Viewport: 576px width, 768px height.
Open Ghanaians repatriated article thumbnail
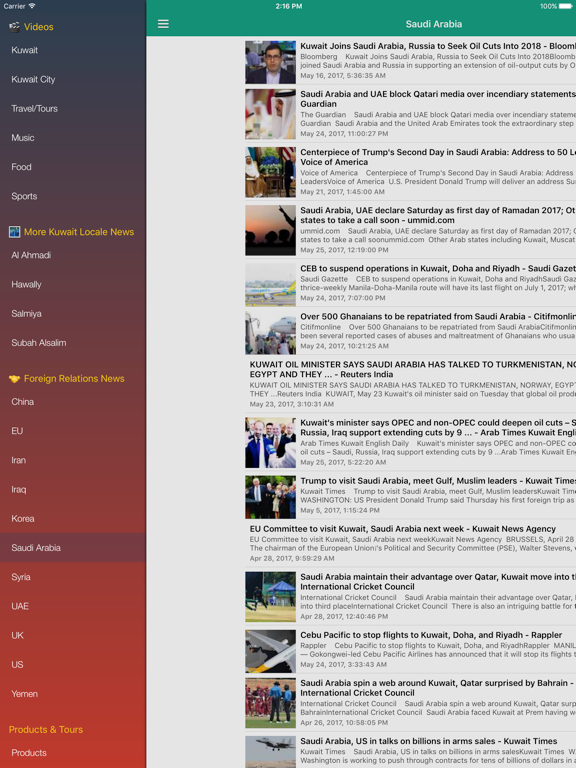(x=270, y=333)
